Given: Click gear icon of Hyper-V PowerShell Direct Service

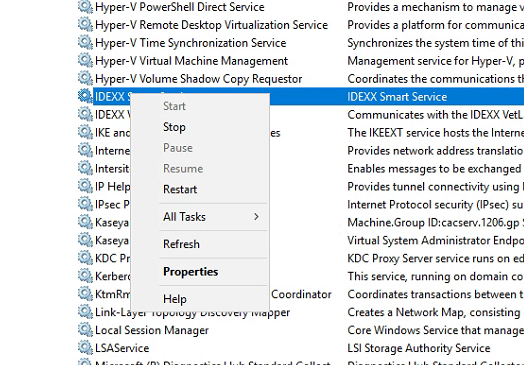Looking at the screenshot, I should tap(85, 7).
